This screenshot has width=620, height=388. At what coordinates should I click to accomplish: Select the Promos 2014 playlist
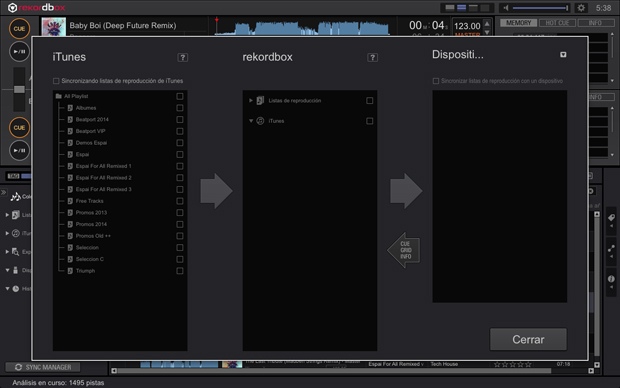click(x=120, y=224)
